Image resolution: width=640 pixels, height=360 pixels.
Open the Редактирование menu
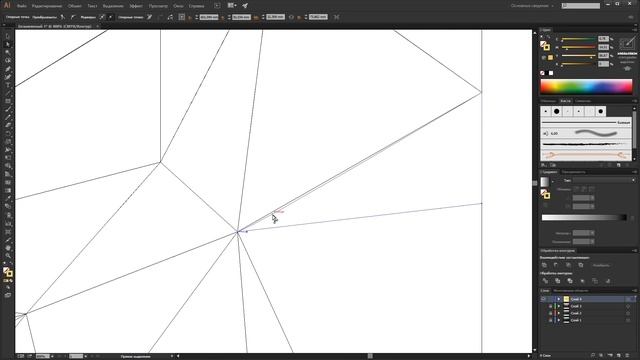click(47, 6)
